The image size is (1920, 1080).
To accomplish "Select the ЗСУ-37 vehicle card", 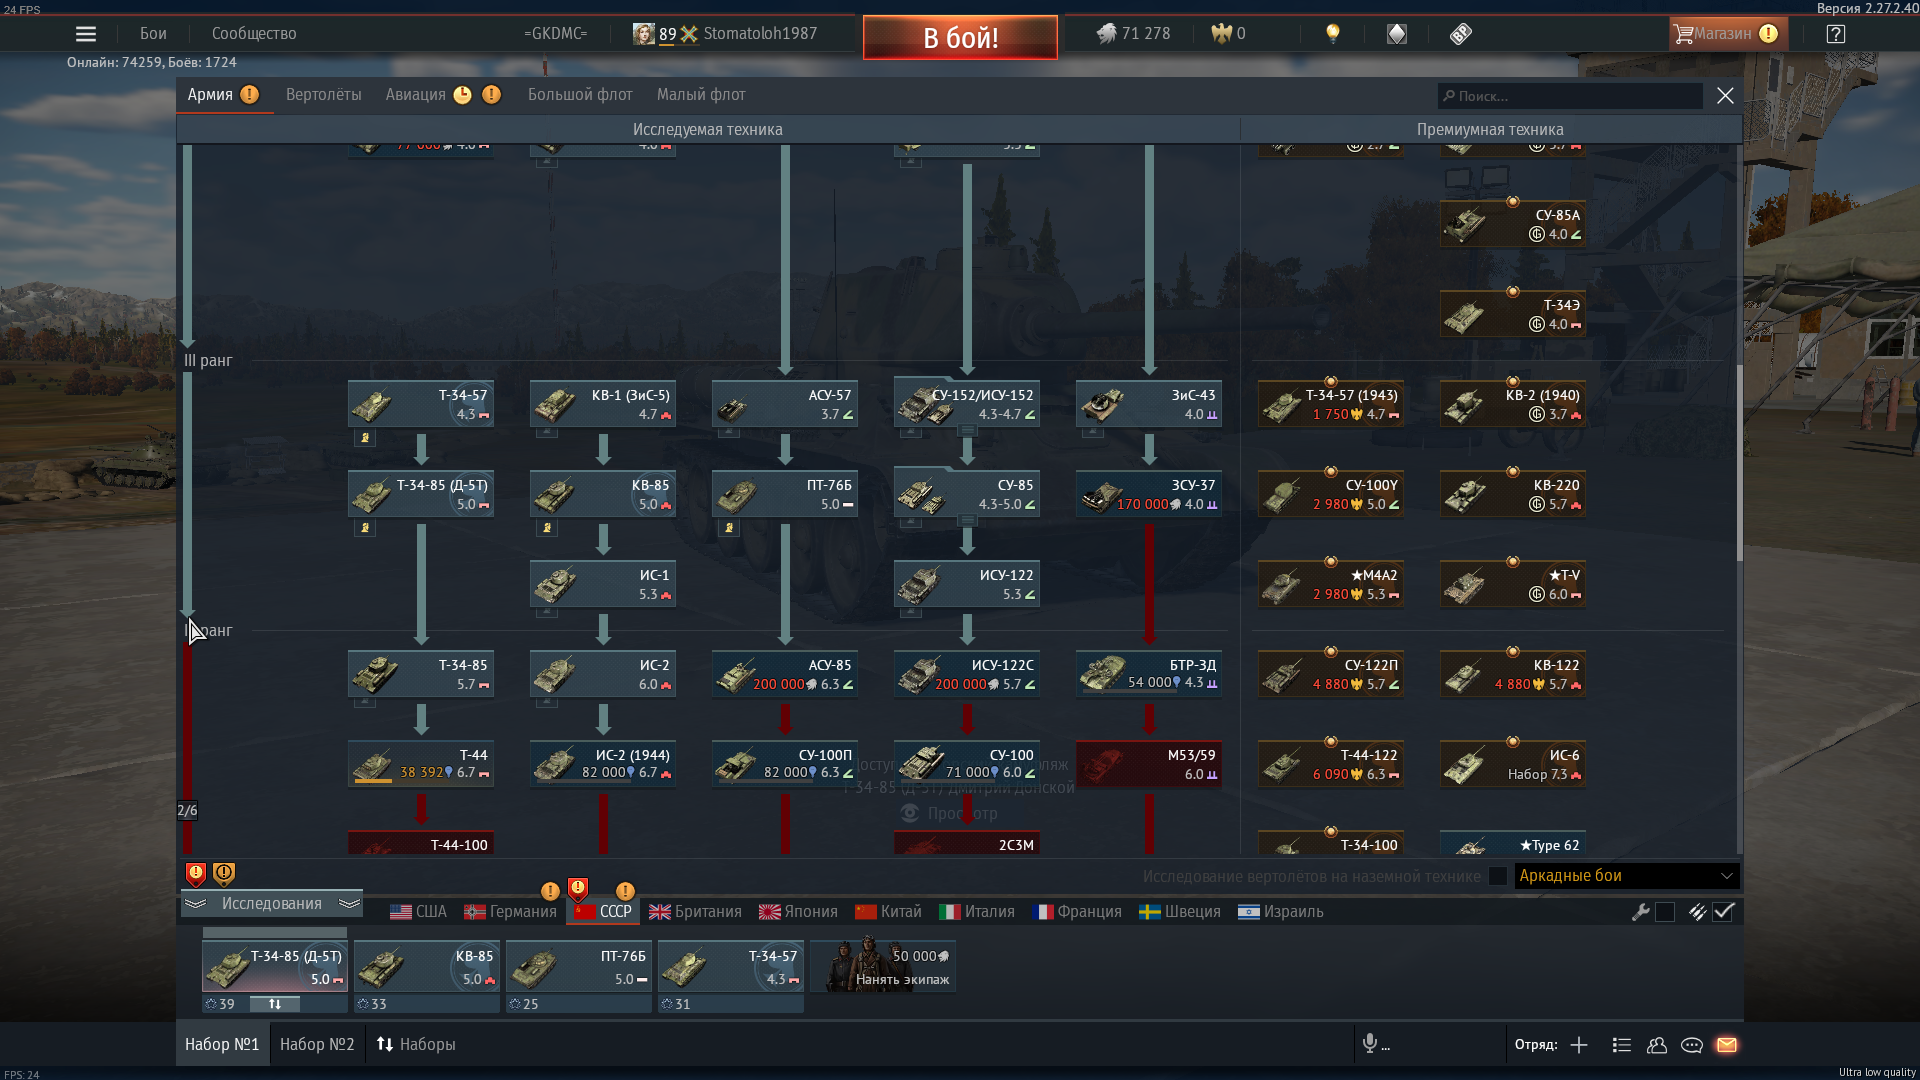I will pos(1148,494).
